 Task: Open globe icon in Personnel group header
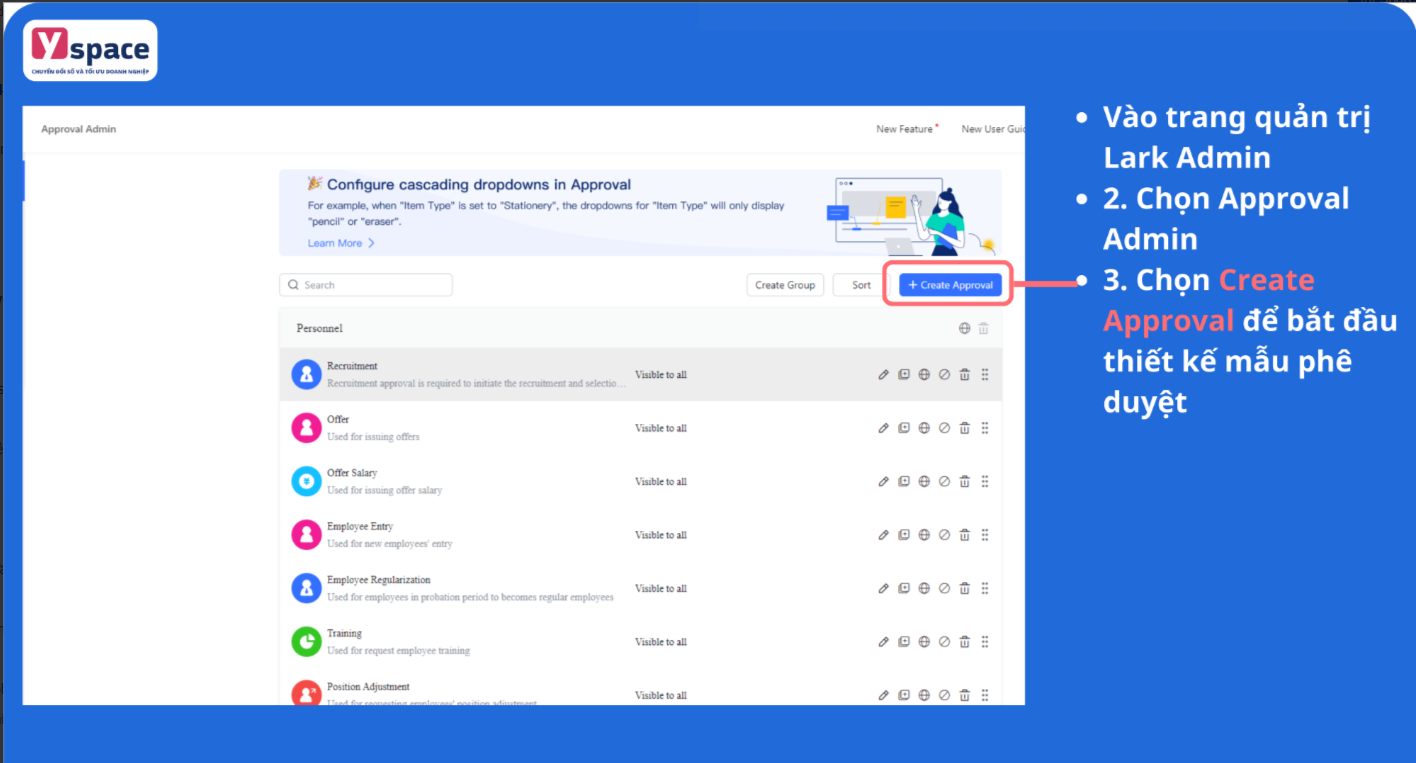[x=964, y=328]
